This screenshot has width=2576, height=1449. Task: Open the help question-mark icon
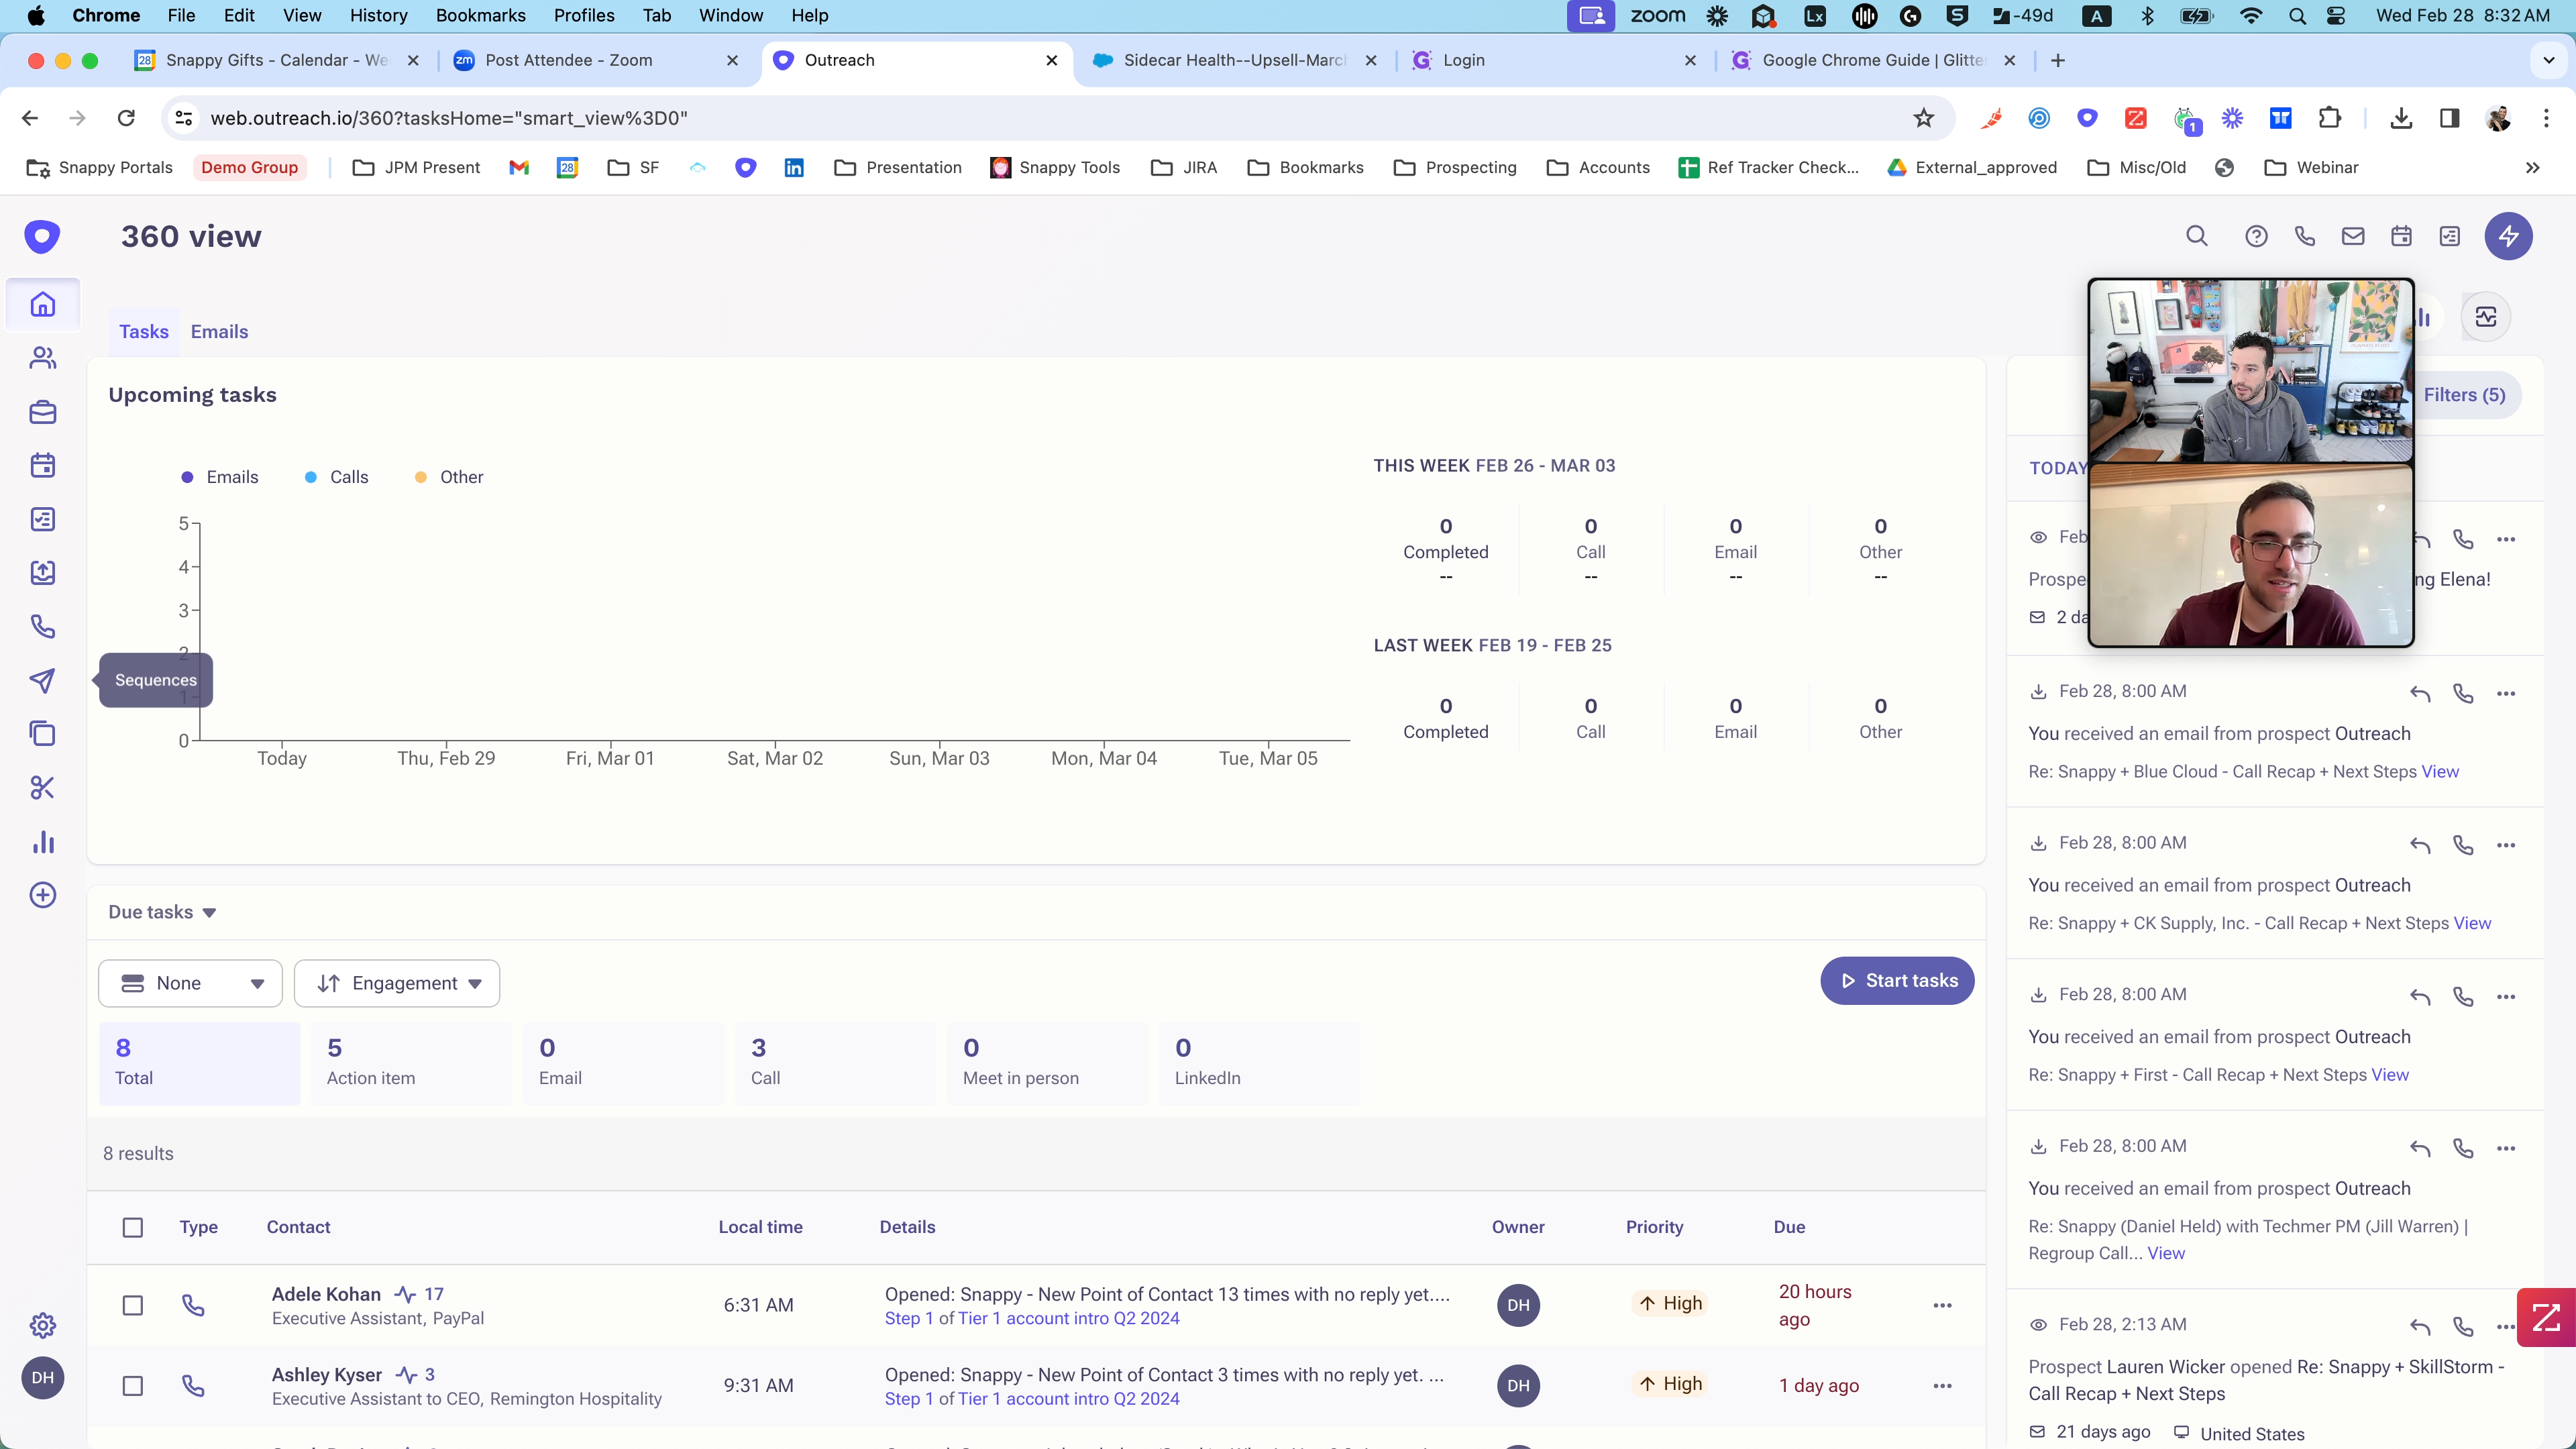click(2256, 236)
